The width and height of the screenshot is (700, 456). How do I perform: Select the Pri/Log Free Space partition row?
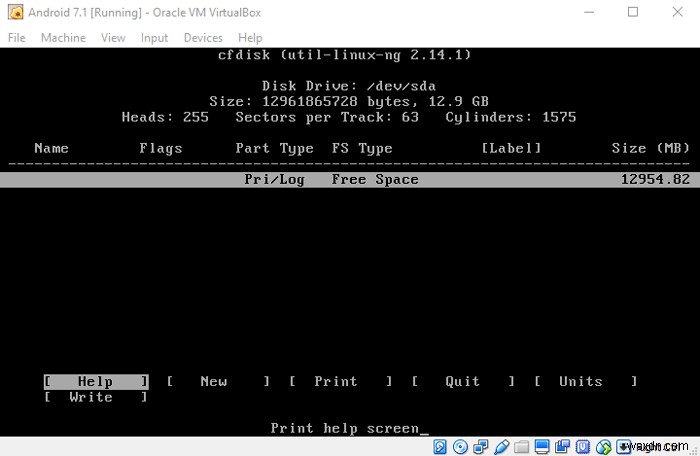tap(350, 180)
